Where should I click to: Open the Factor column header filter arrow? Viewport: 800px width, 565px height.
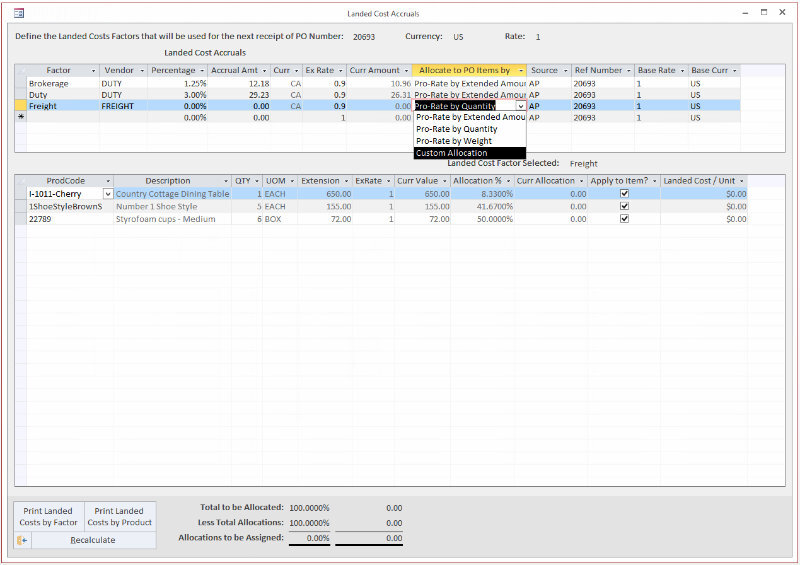(x=93, y=71)
